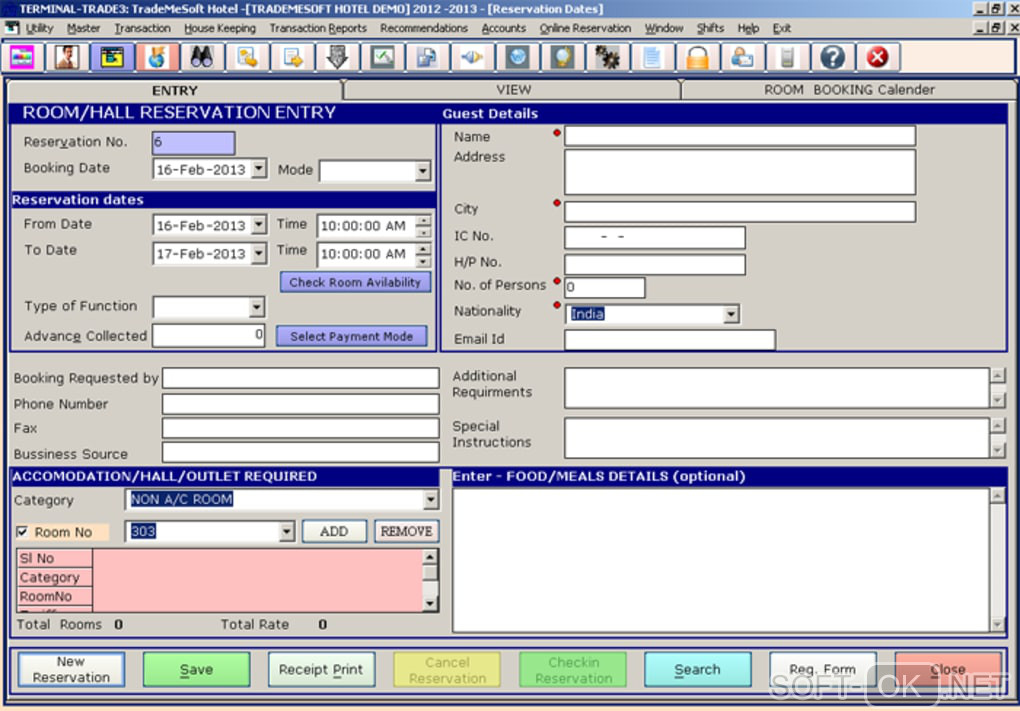
Task: Click the binoculars search toolbar icon
Action: 202,58
